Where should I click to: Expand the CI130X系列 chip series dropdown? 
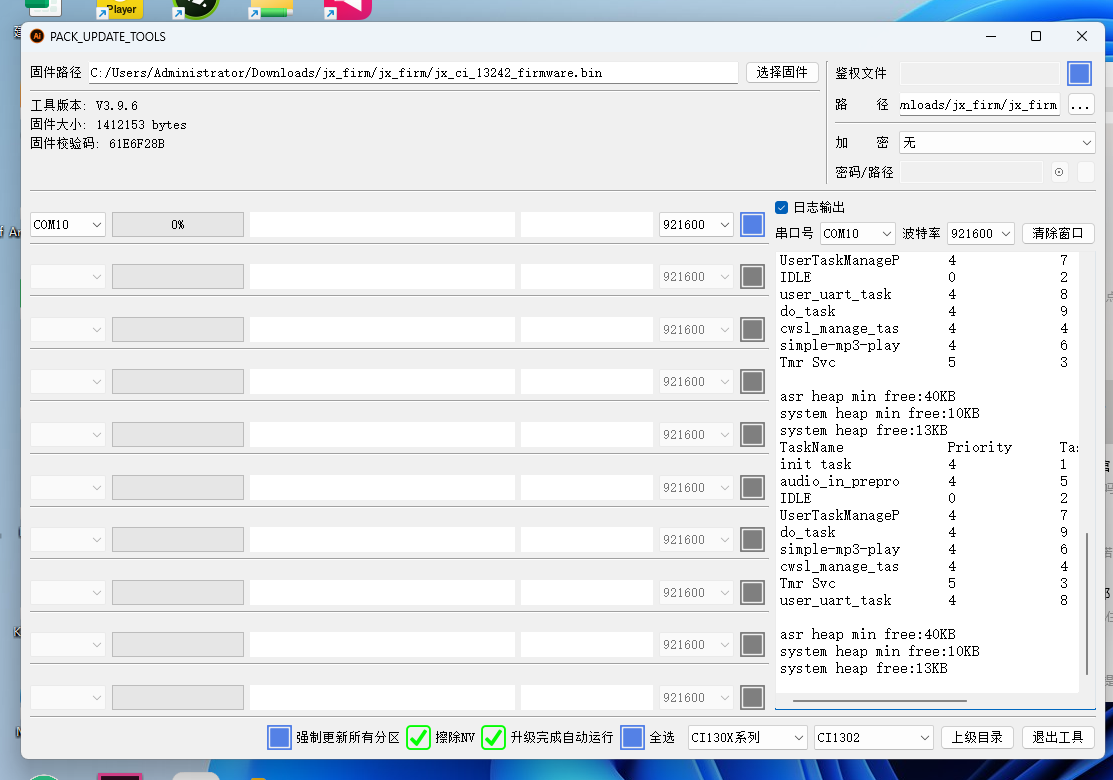[747, 738]
